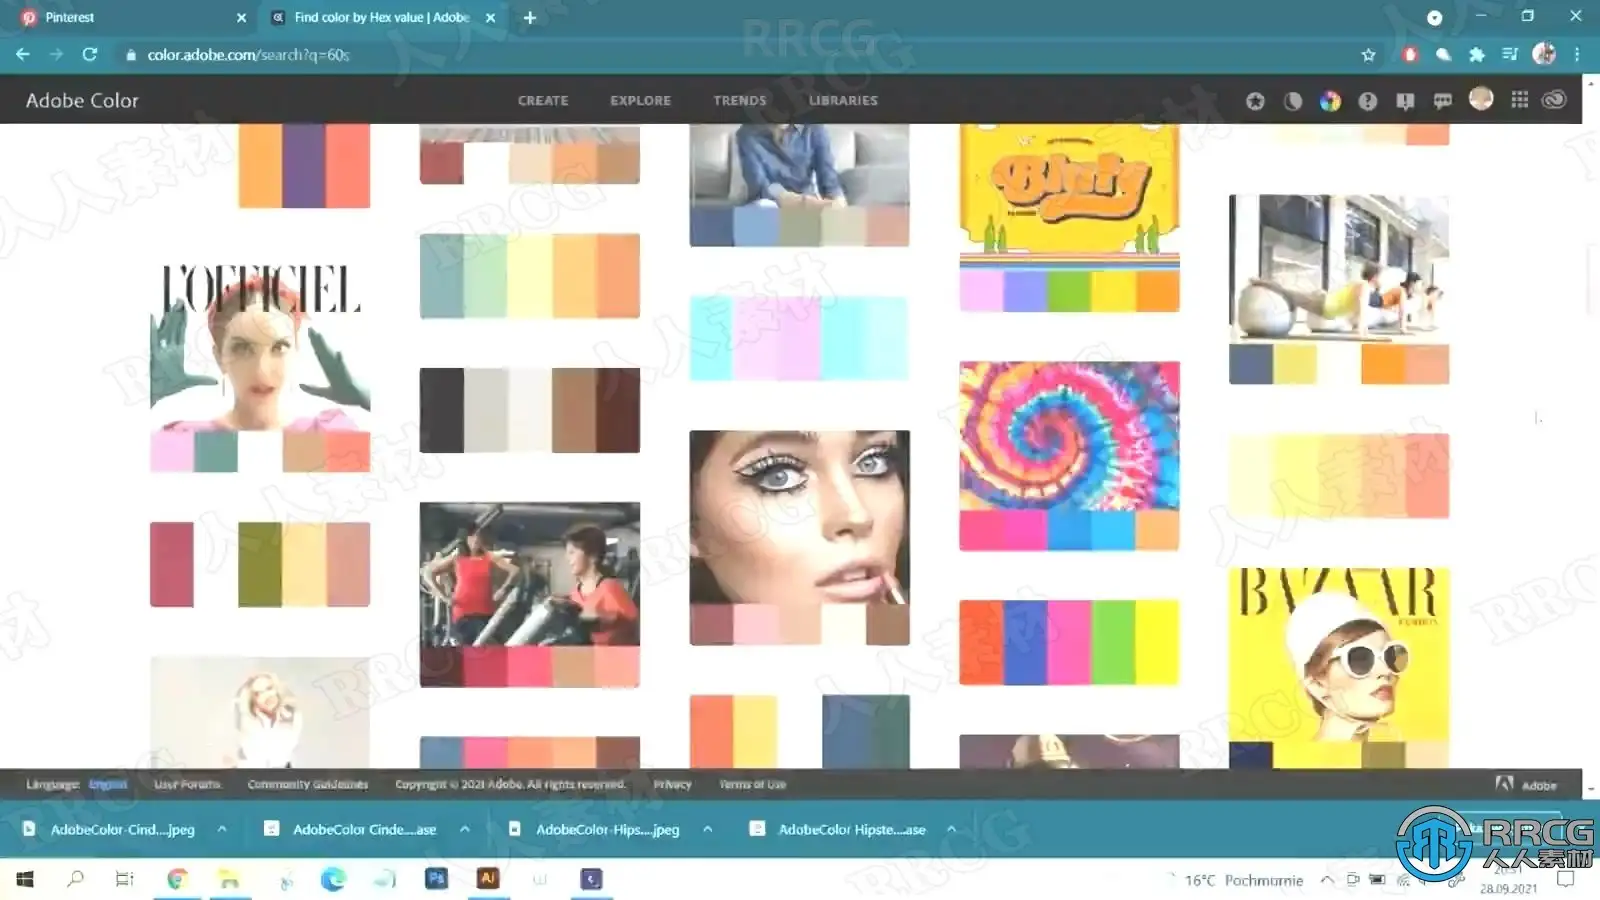Screen dimensions: 1600x900
Task: Open the yellow Birdy poster theme
Action: click(1069, 218)
